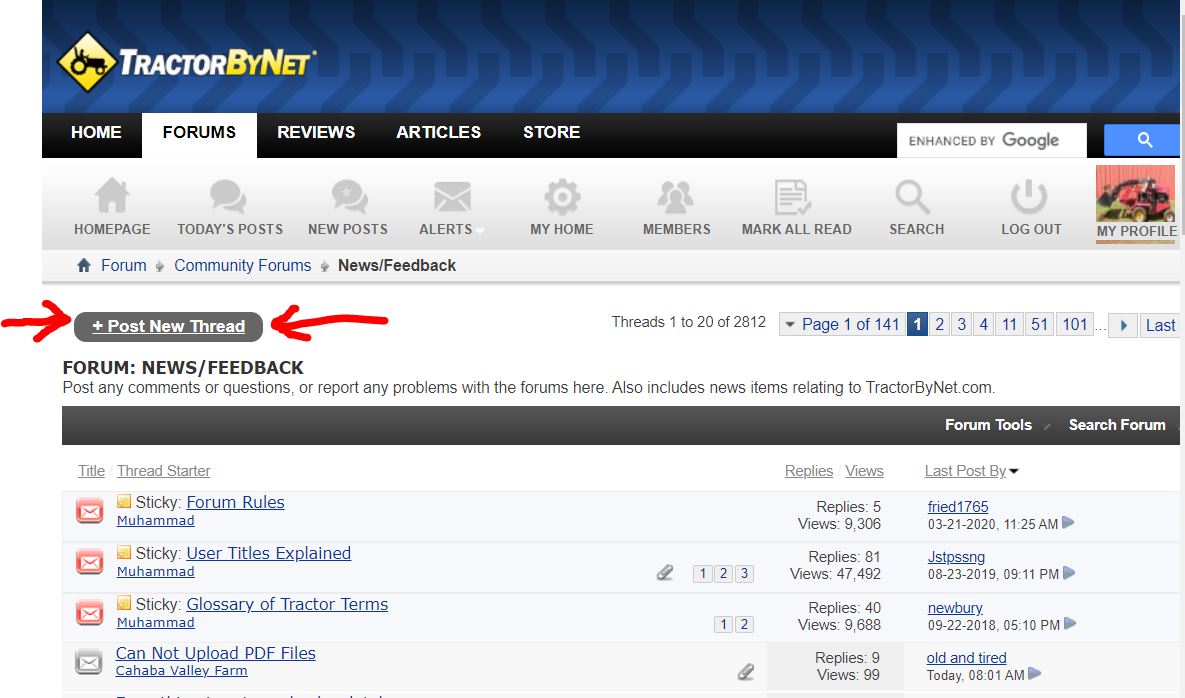1185x698 pixels.
Task: Go to last post in Forum Rules thread
Action: (x=1069, y=523)
